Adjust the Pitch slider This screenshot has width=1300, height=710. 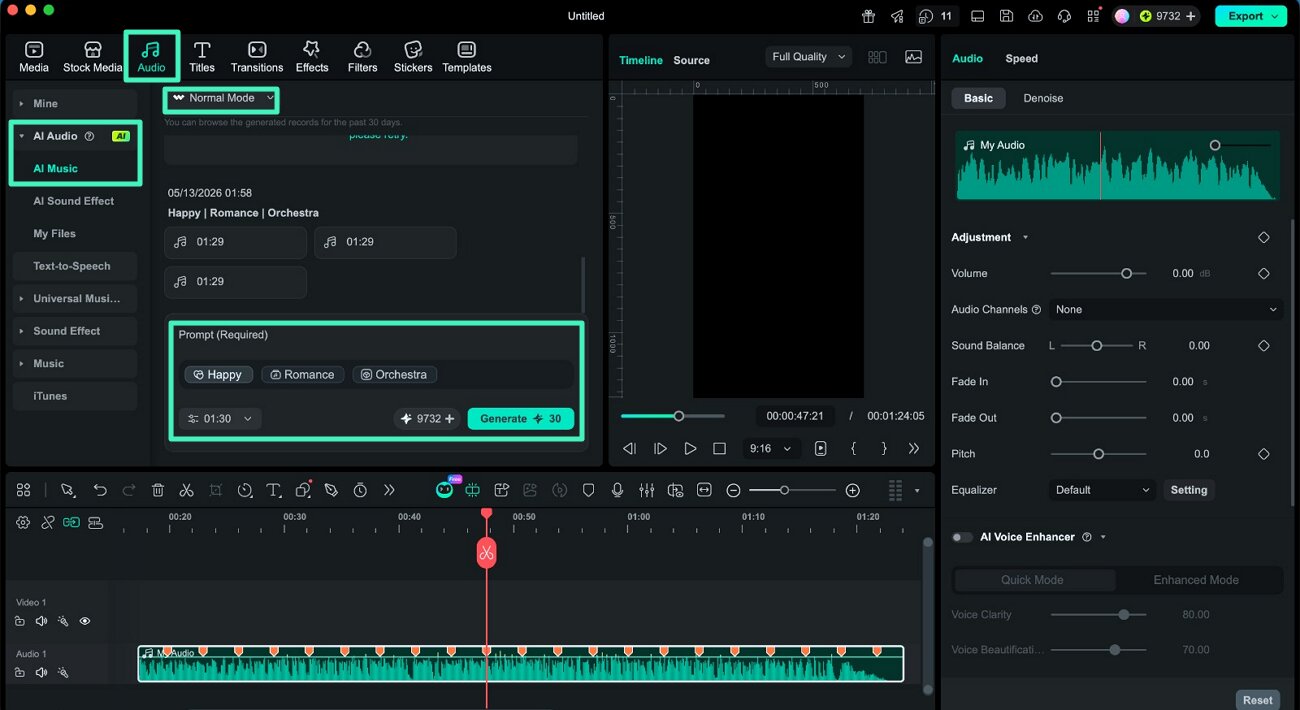(x=1098, y=454)
